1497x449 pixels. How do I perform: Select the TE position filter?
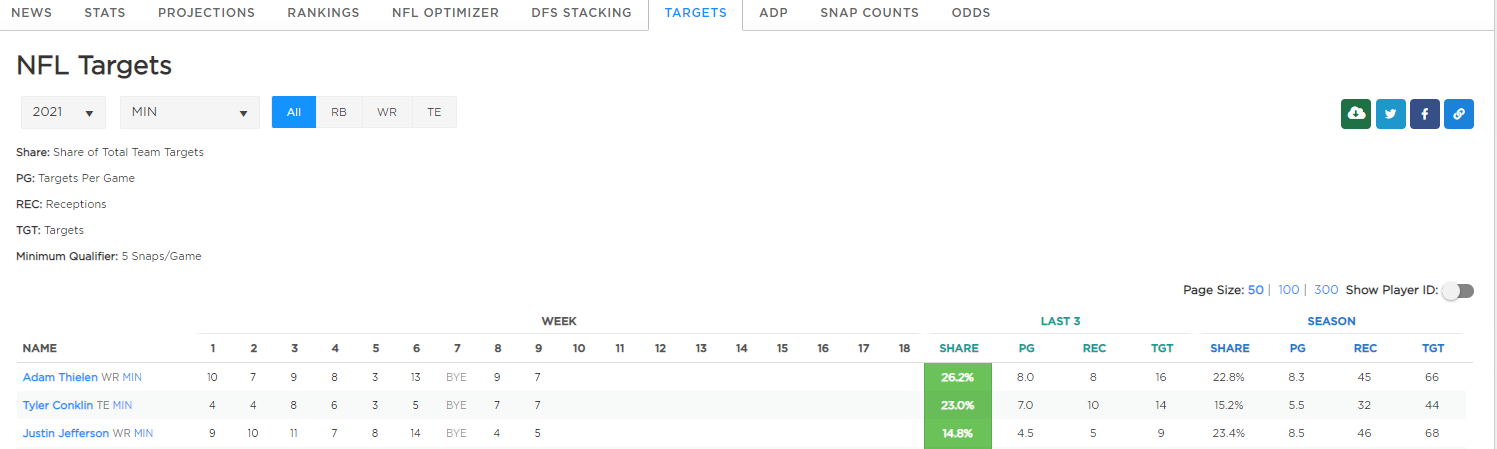(x=434, y=113)
